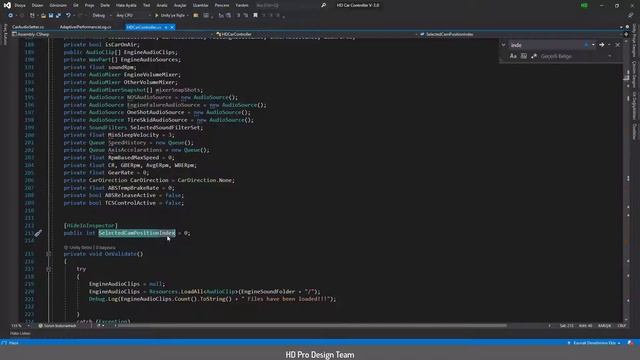Close the find panel
This screenshot has width=640, height=360.
coord(618,45)
